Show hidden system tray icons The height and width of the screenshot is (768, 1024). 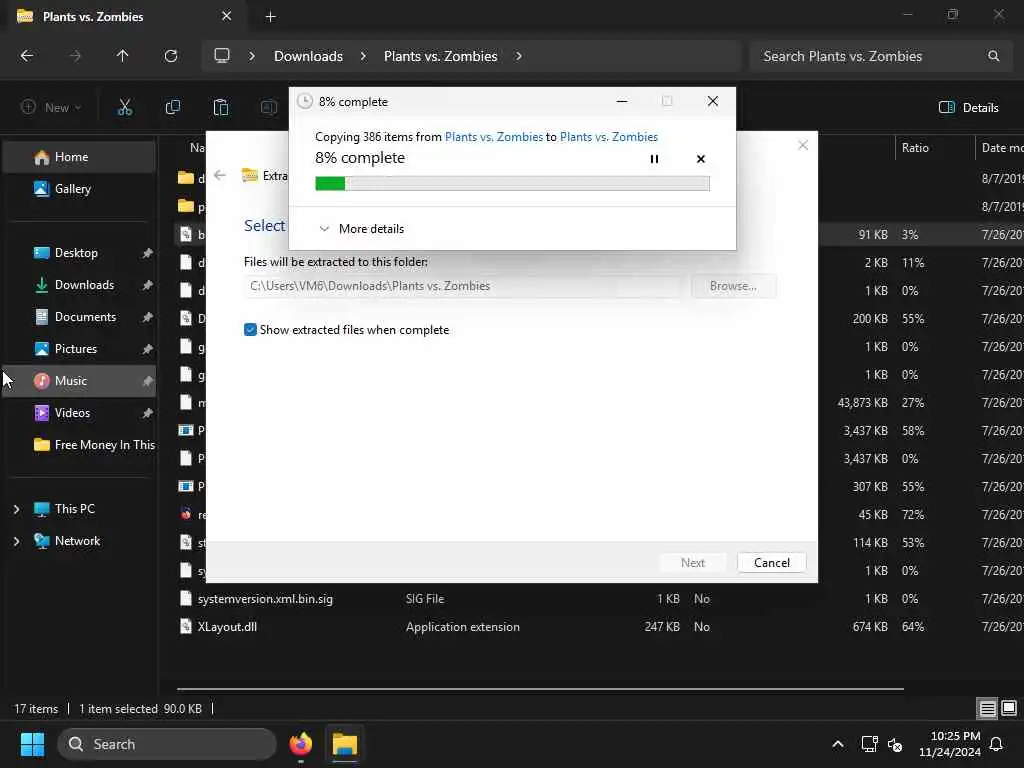click(837, 744)
